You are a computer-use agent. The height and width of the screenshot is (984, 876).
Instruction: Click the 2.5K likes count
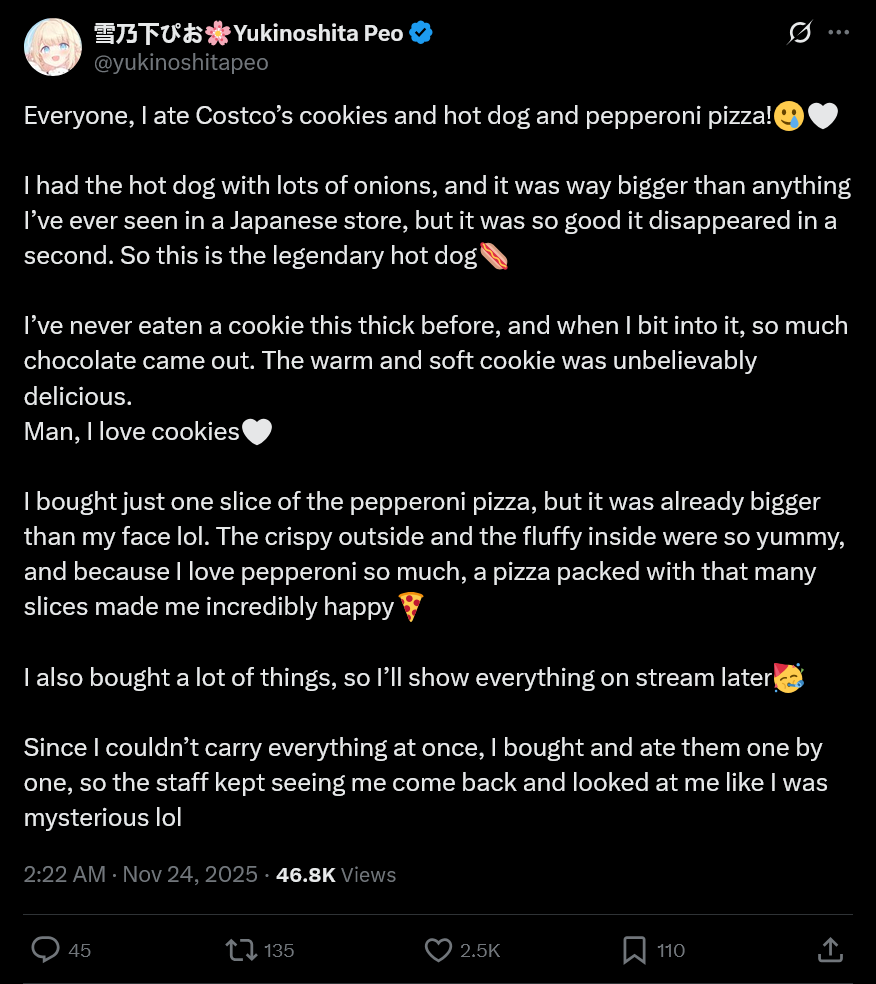coord(480,950)
